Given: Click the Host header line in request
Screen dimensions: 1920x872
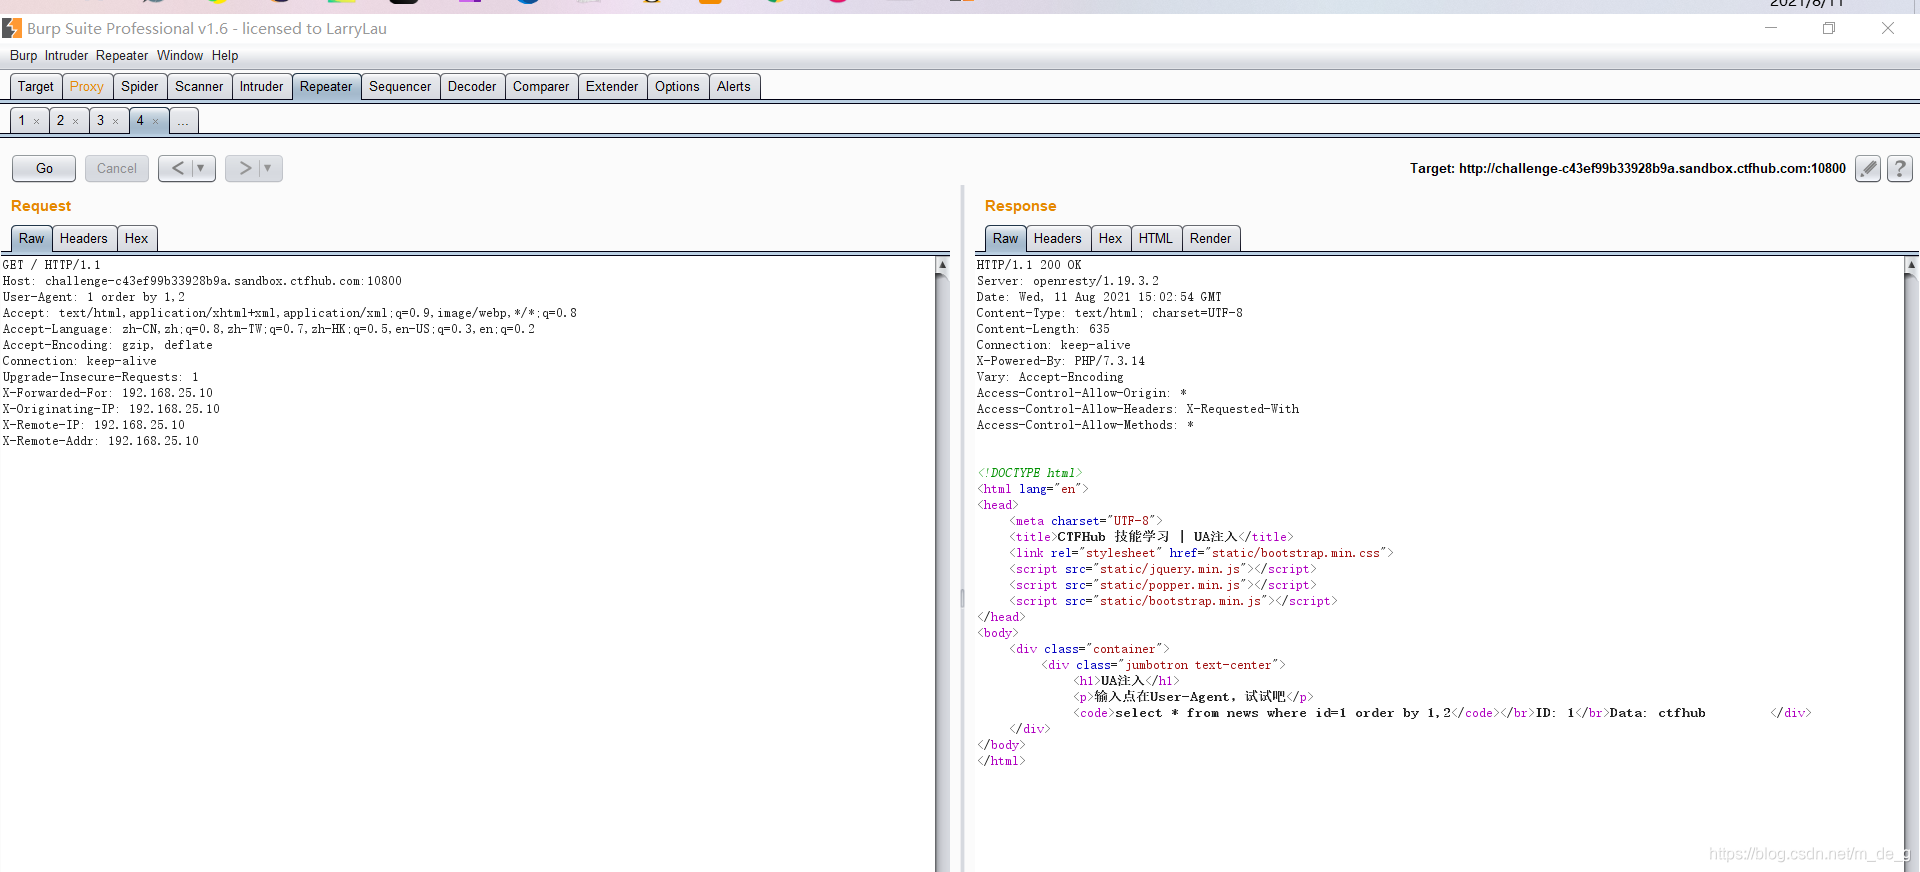Looking at the screenshot, I should [202, 281].
